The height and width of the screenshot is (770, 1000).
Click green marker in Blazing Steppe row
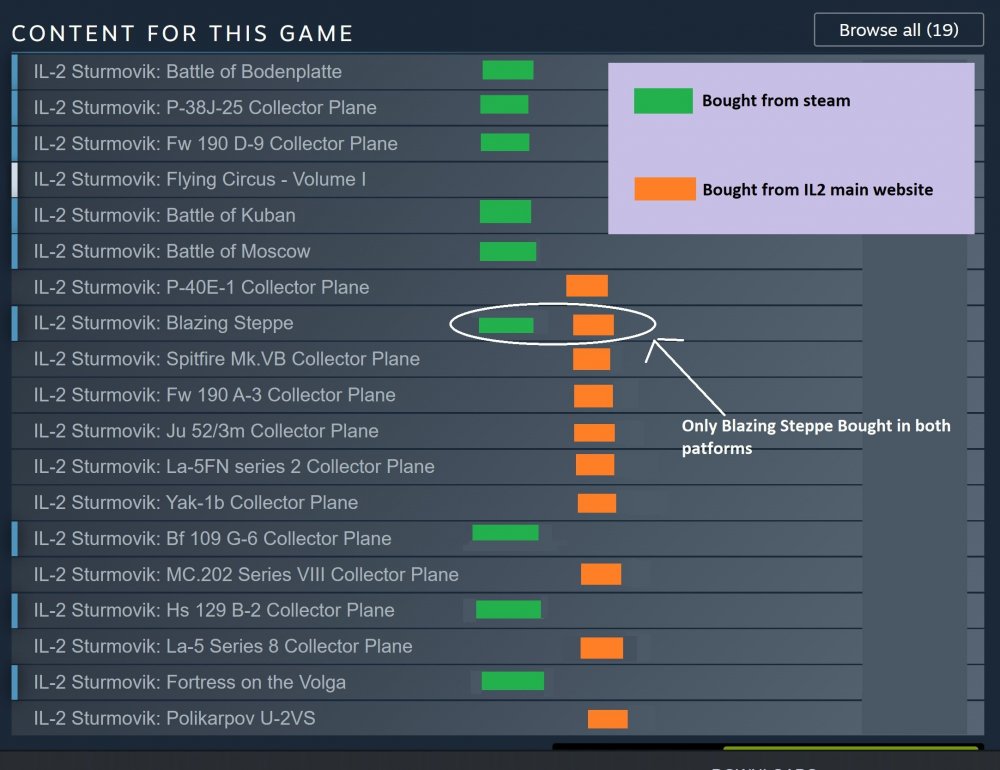coord(506,325)
